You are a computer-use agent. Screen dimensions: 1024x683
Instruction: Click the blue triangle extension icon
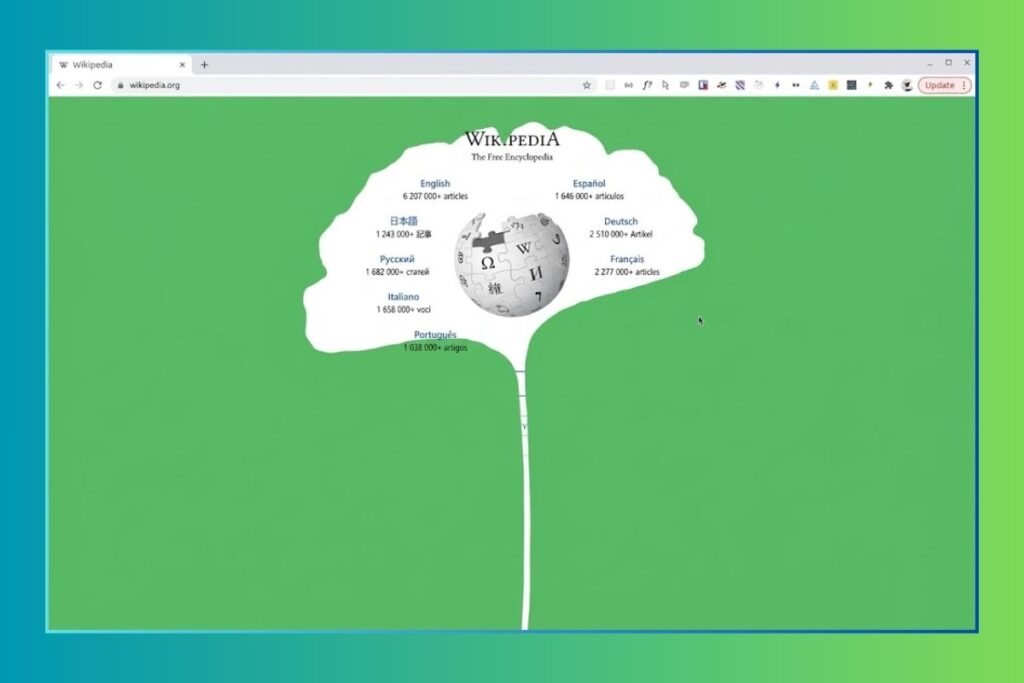[x=814, y=86]
